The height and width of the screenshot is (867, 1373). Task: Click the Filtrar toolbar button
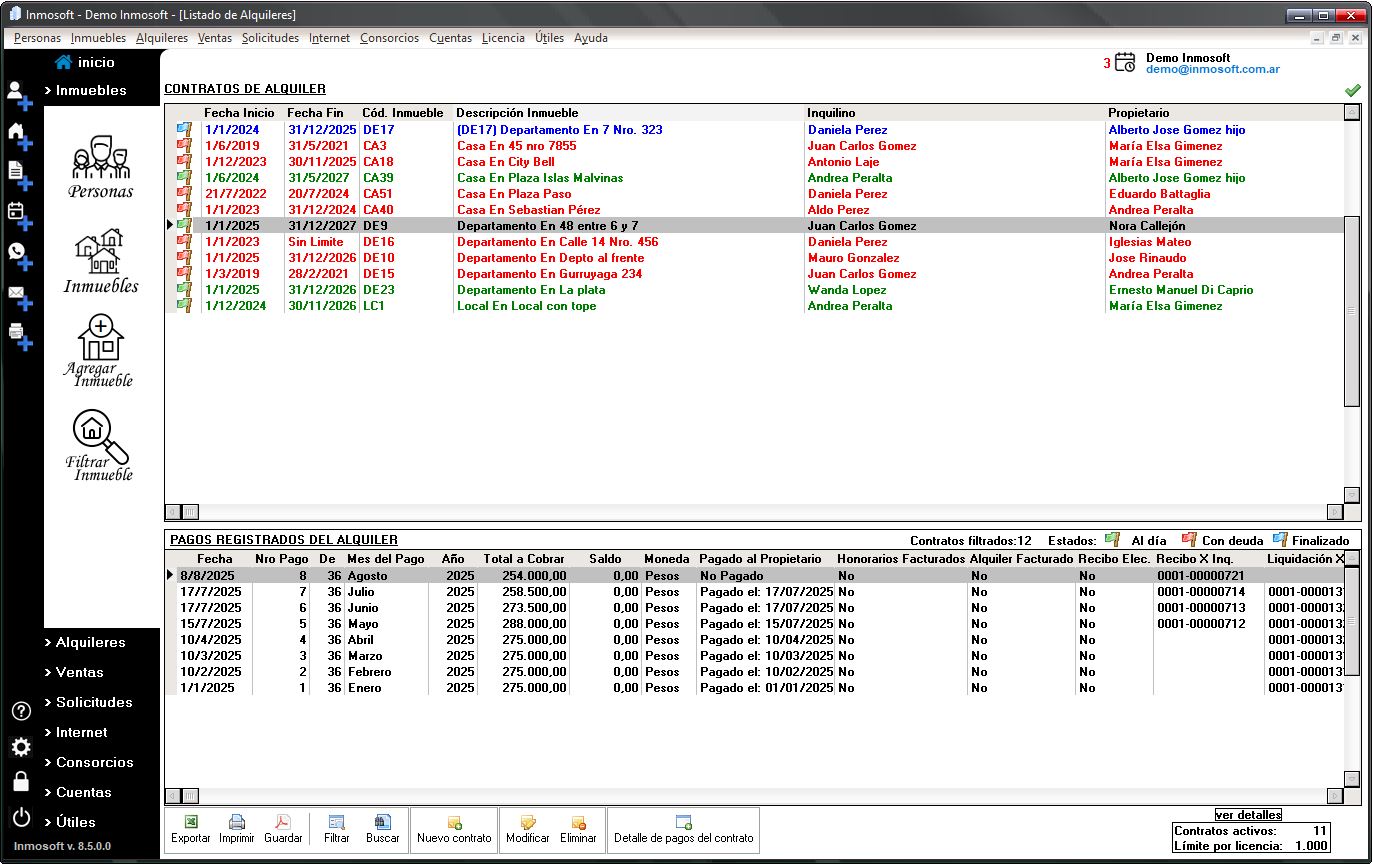(x=337, y=830)
